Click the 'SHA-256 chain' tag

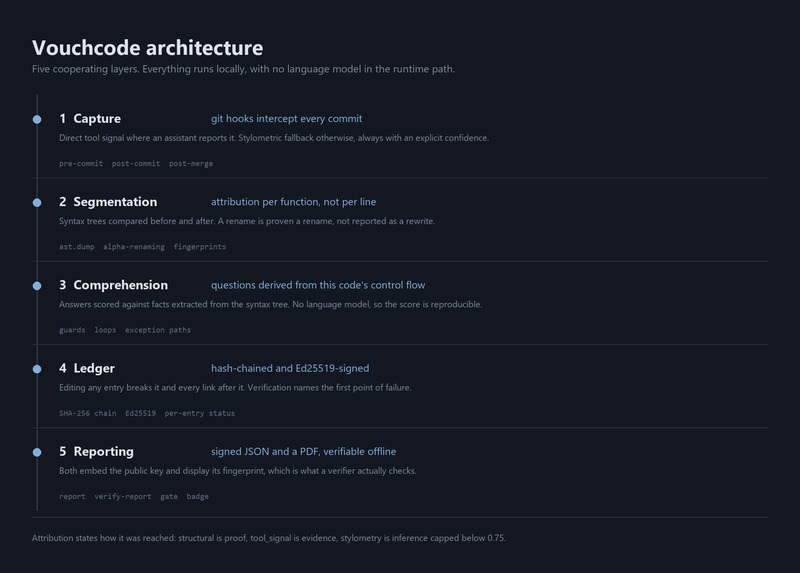click(x=88, y=413)
